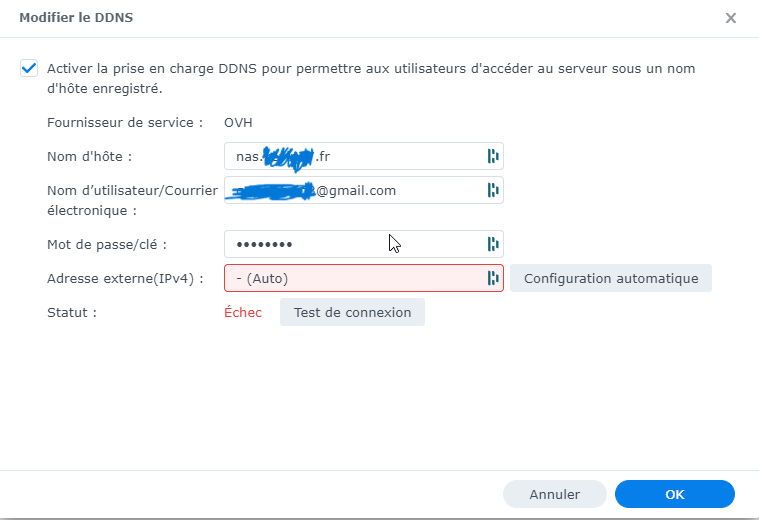
Task: Run the Test de connexion
Action: click(x=352, y=312)
